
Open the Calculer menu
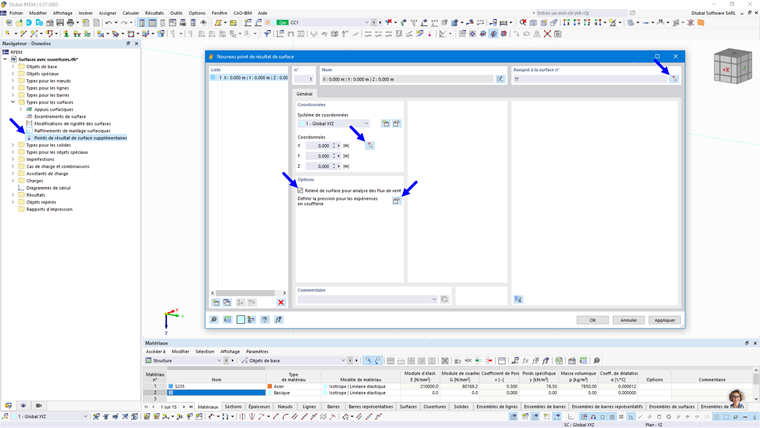(130, 13)
